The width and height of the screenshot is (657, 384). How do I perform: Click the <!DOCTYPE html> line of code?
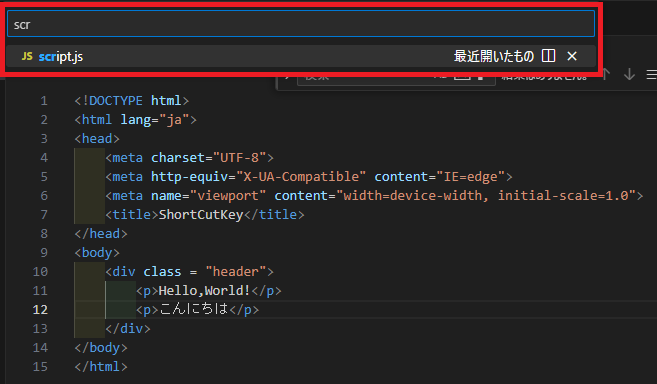[x=132, y=101]
